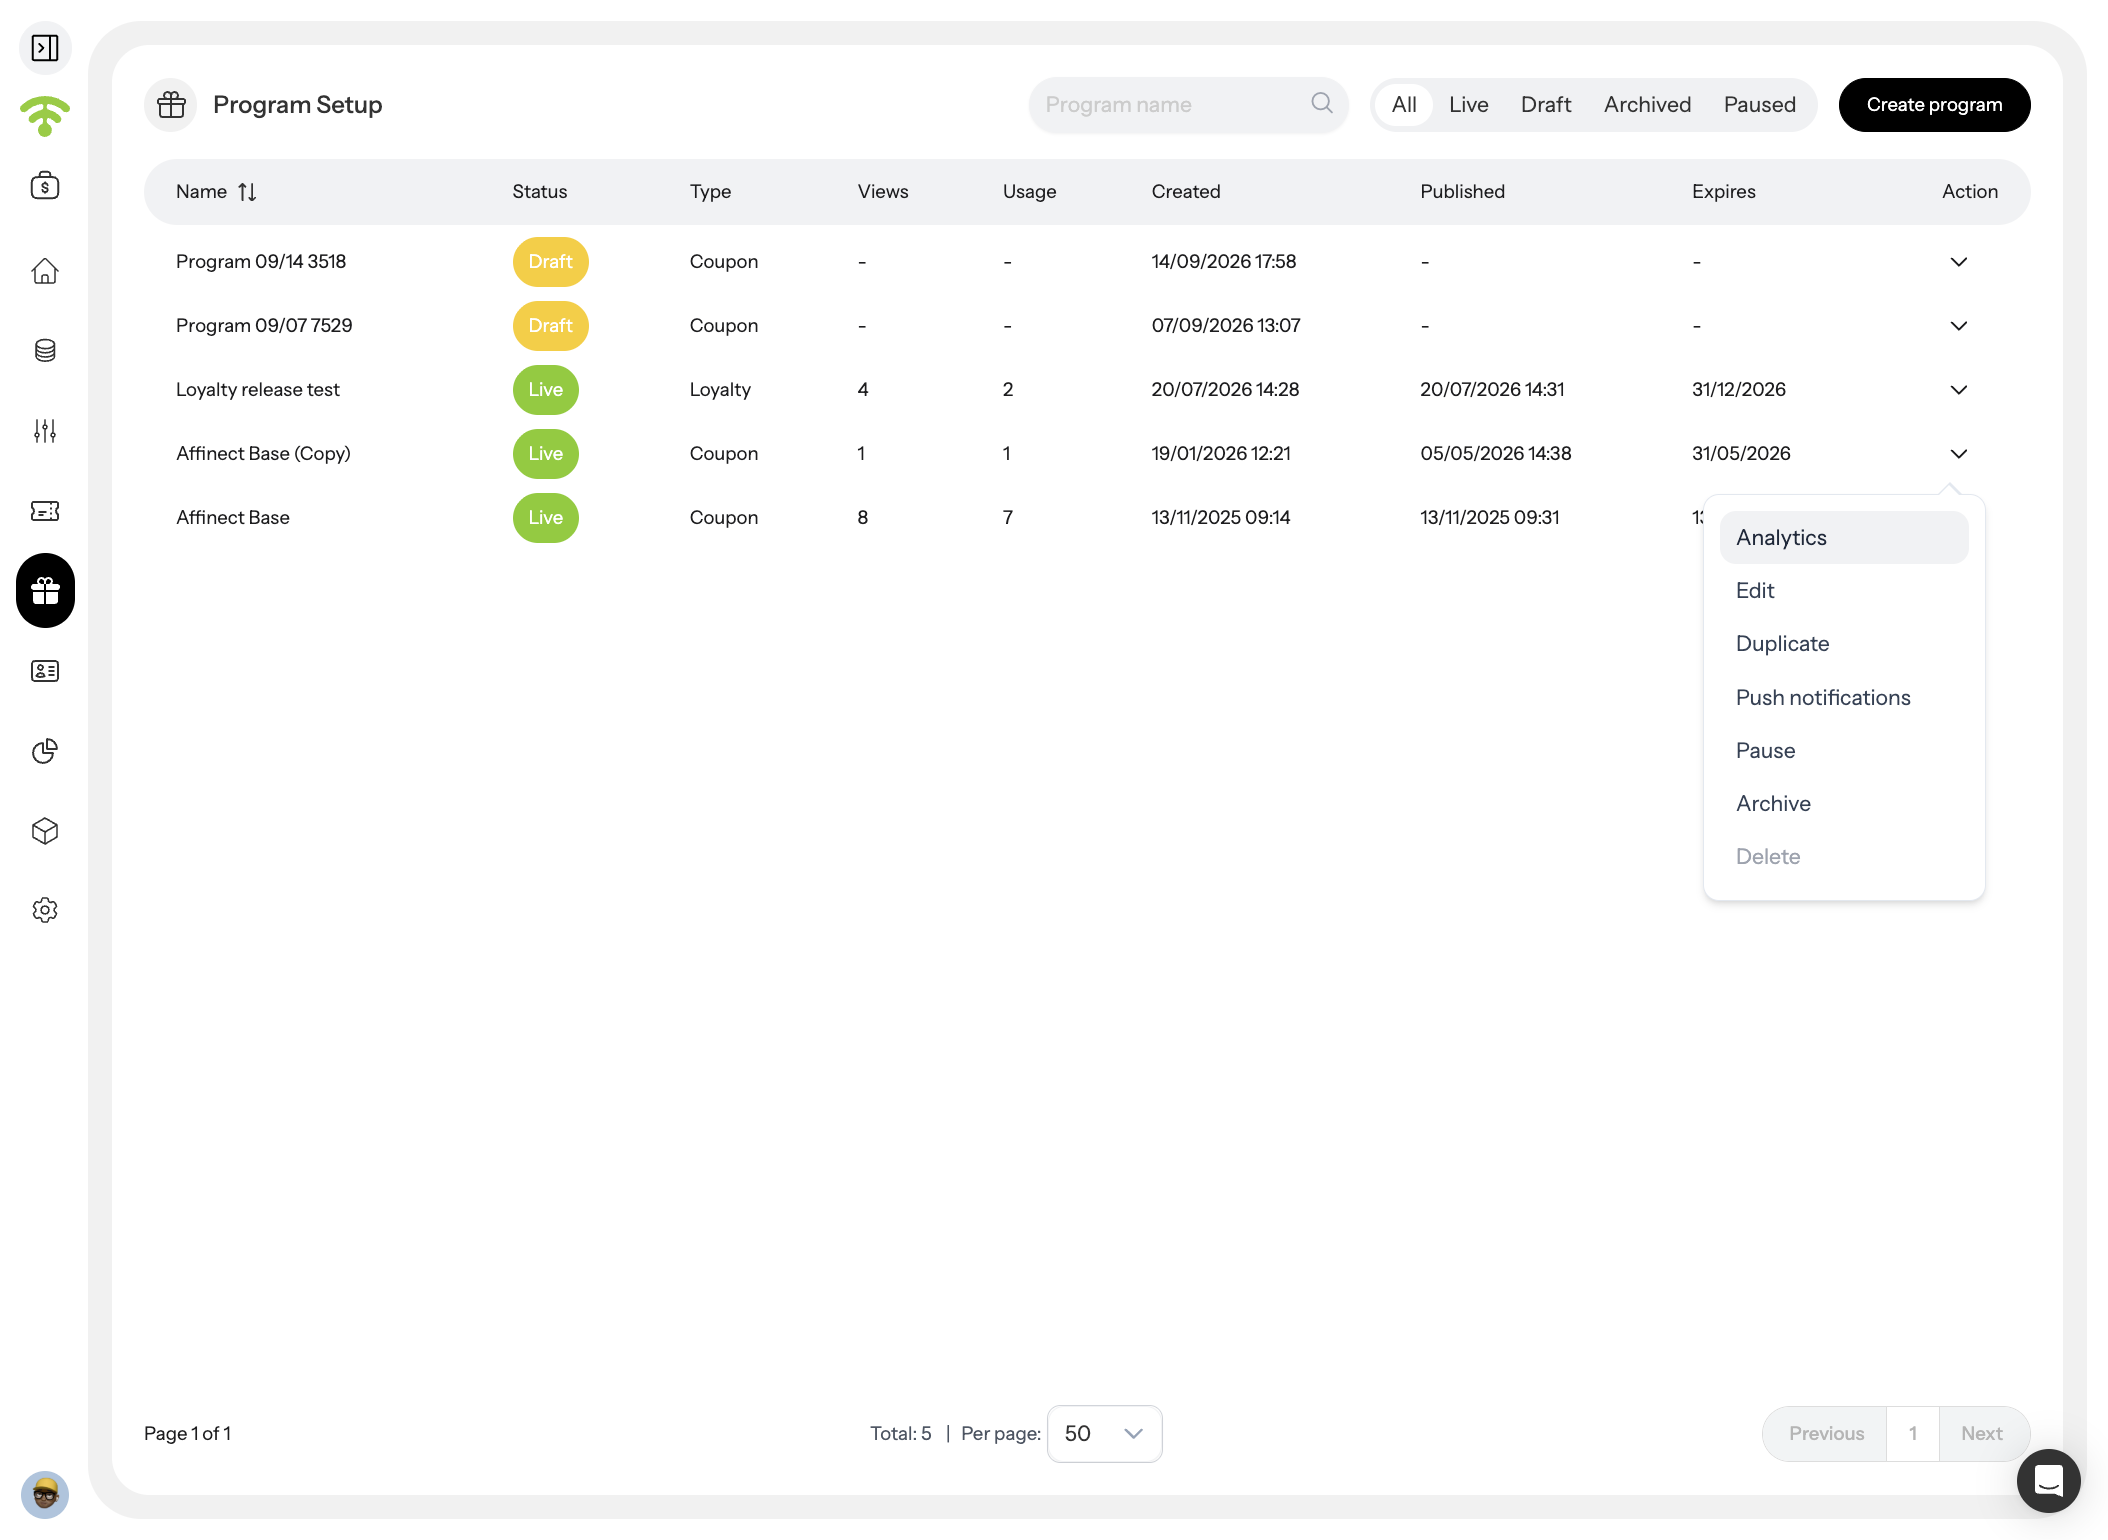This screenshot has height=1540, width=2108.
Task: Open the chat support bubble
Action: pos(2048,1481)
